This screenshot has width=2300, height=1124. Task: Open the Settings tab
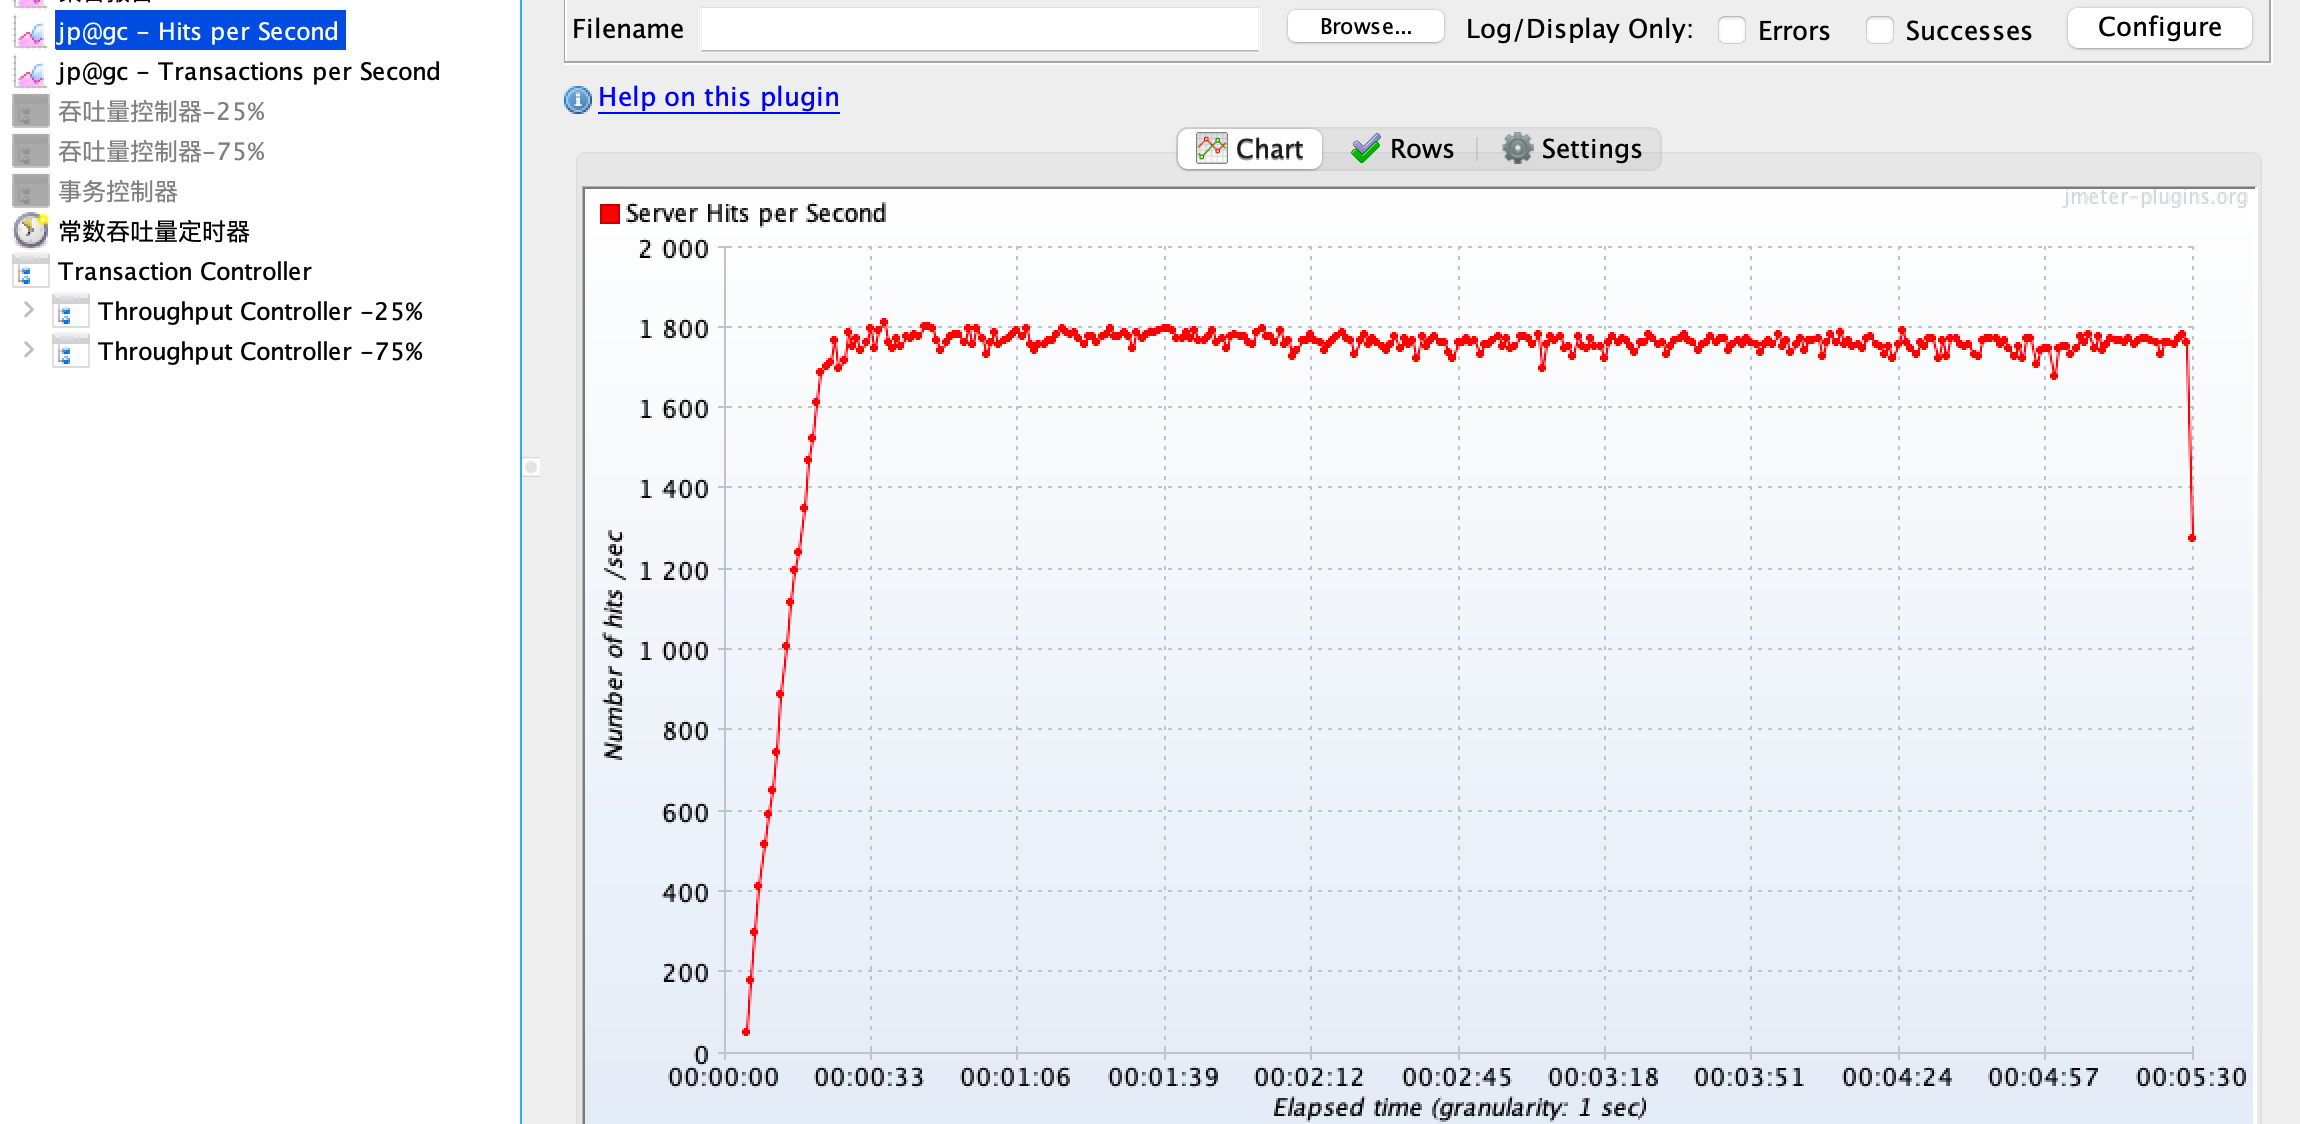pos(1572,149)
